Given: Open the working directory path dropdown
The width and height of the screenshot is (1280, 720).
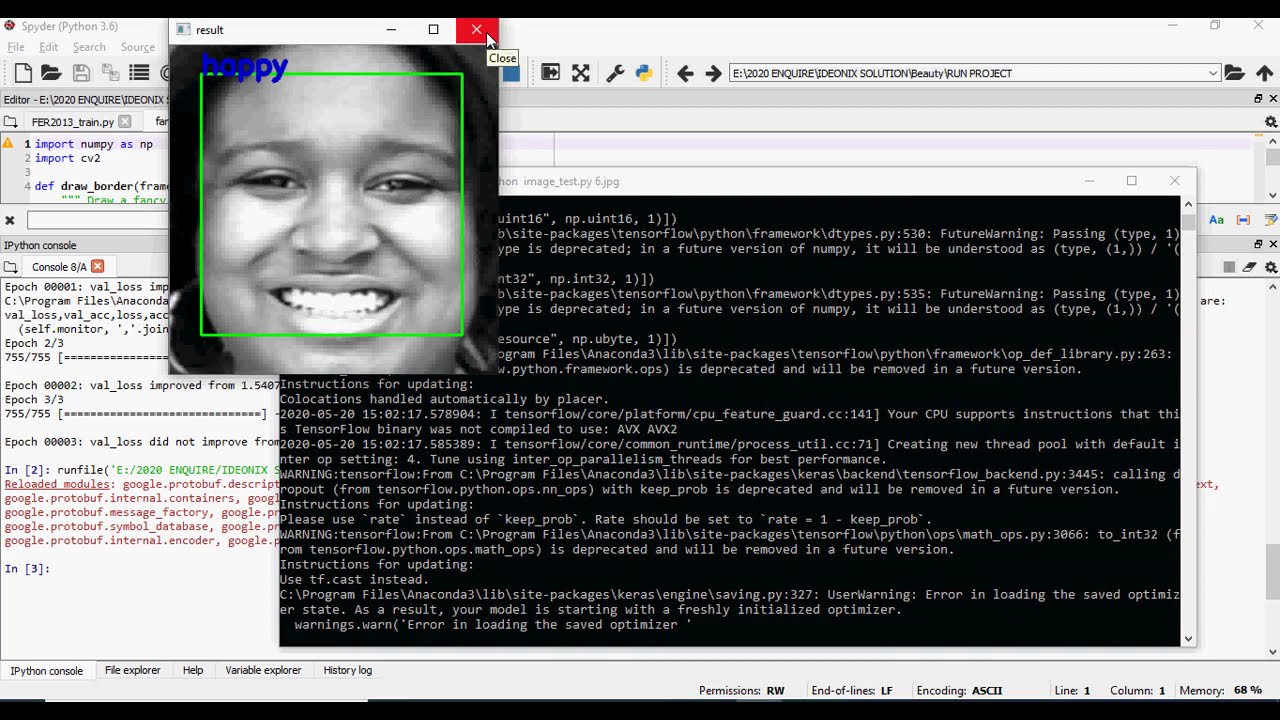Looking at the screenshot, I should pos(1213,73).
